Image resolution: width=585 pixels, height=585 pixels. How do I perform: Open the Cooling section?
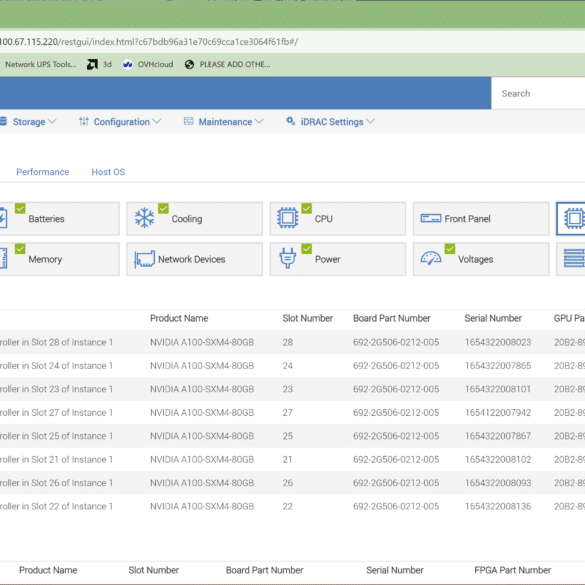pyautogui.click(x=194, y=219)
